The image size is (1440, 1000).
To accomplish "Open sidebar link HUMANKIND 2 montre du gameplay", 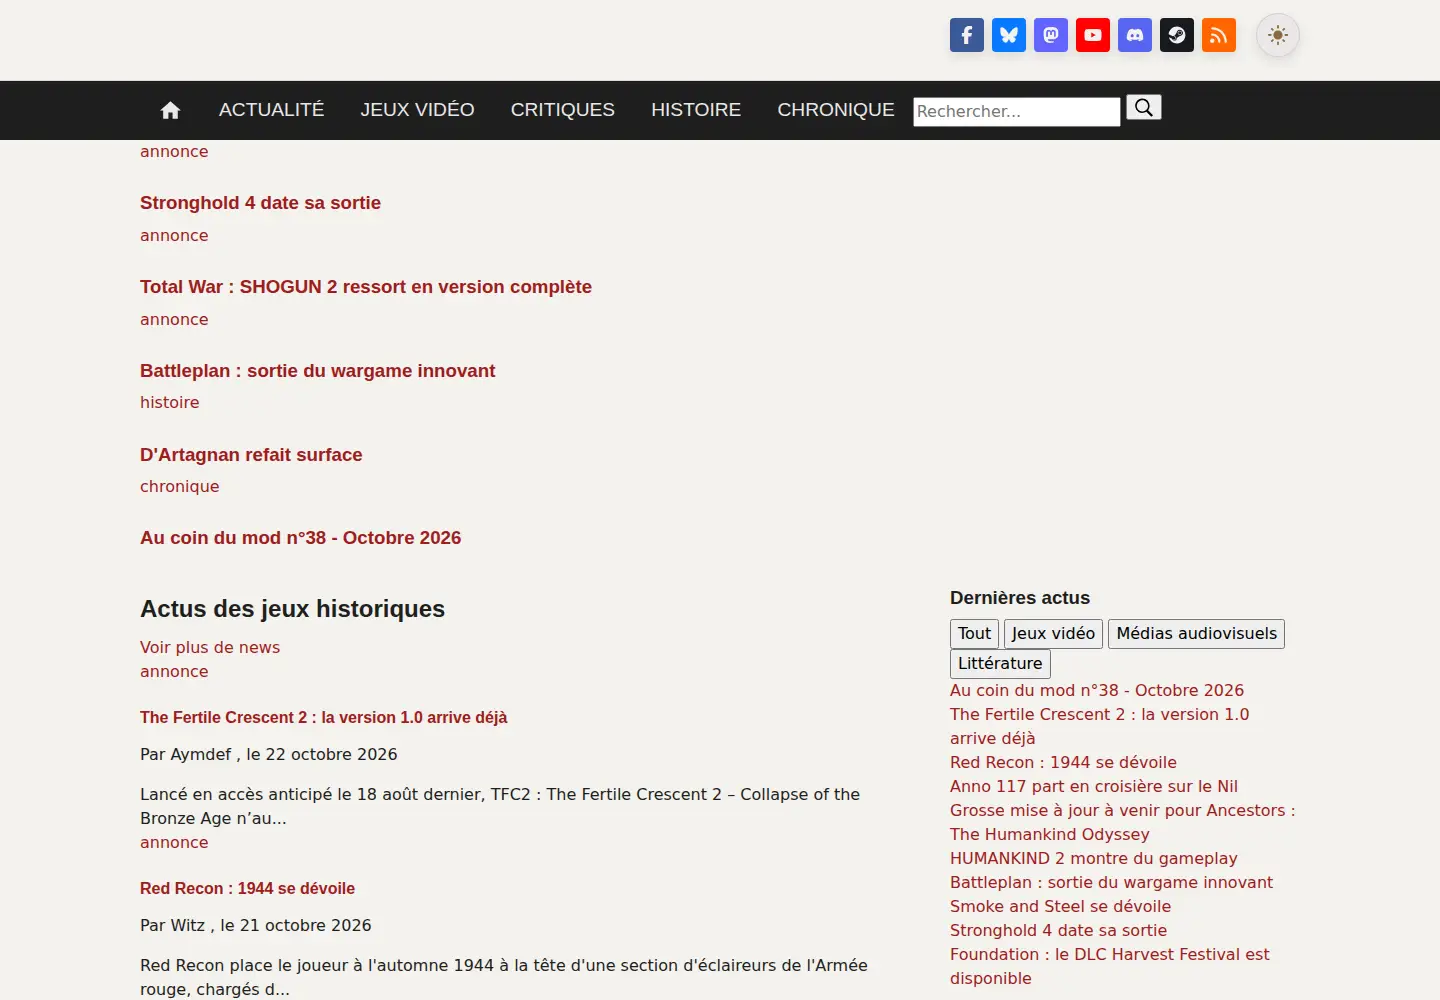I will (x=1094, y=859).
